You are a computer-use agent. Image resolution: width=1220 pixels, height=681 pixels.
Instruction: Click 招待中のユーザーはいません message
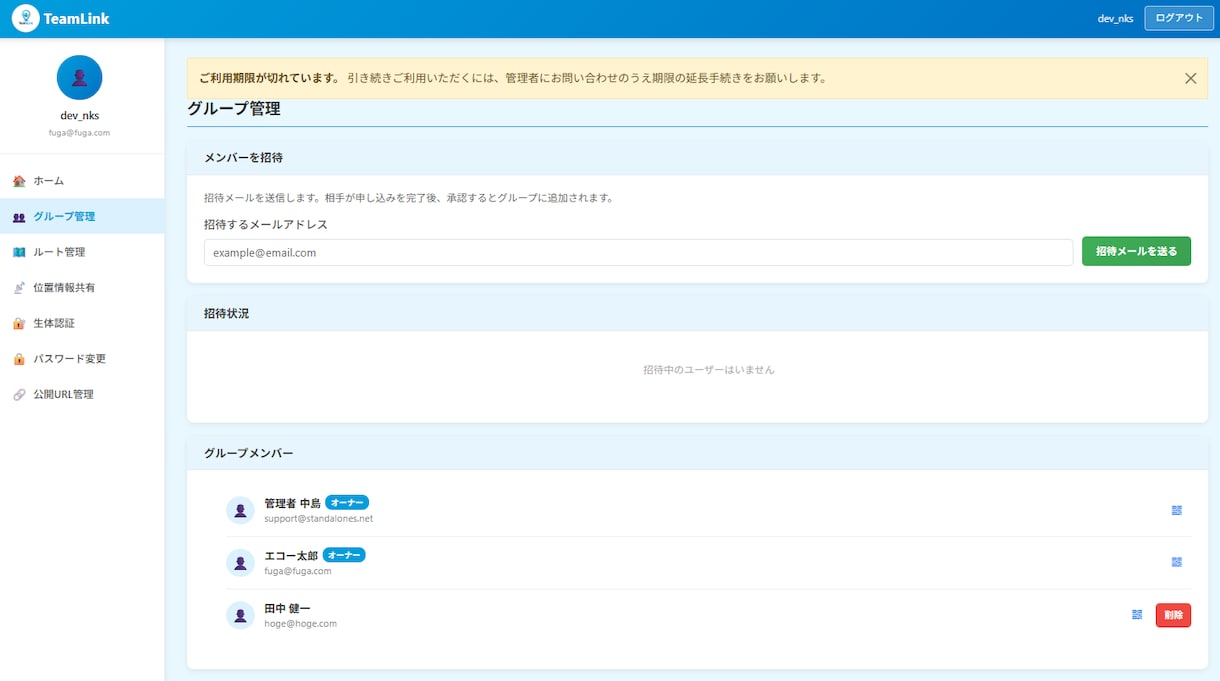708,370
